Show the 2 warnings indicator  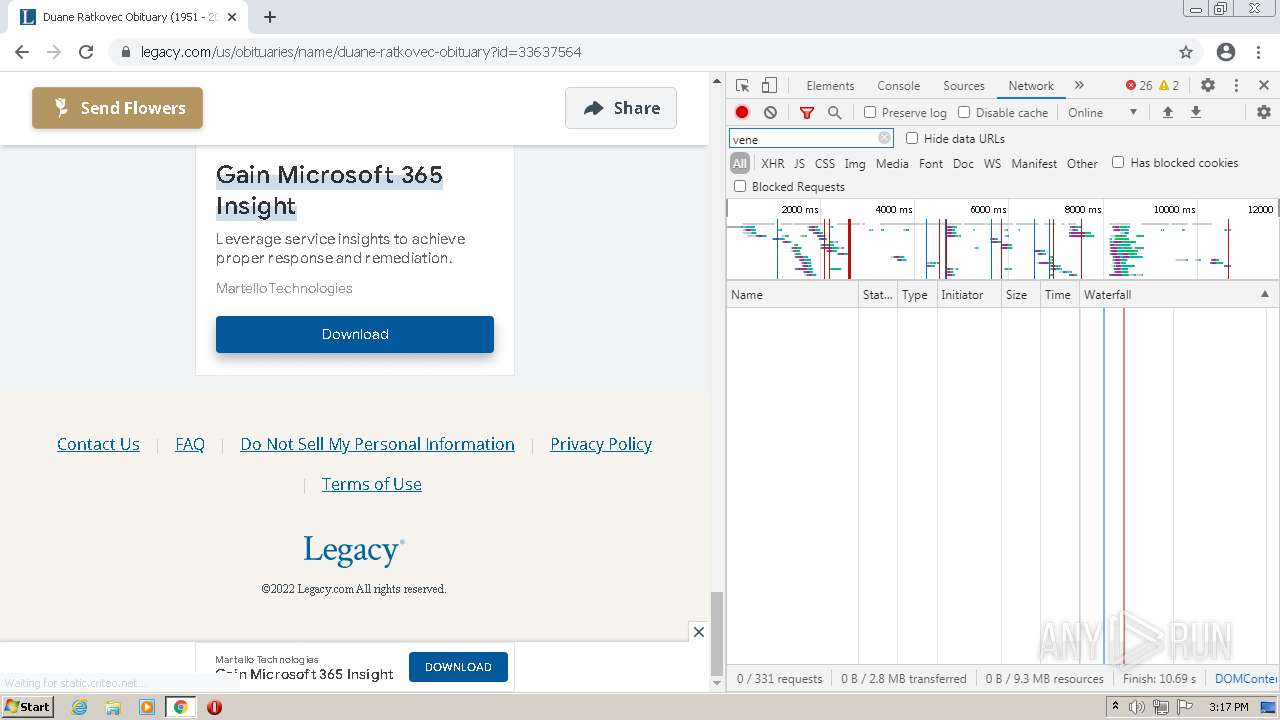(1169, 86)
